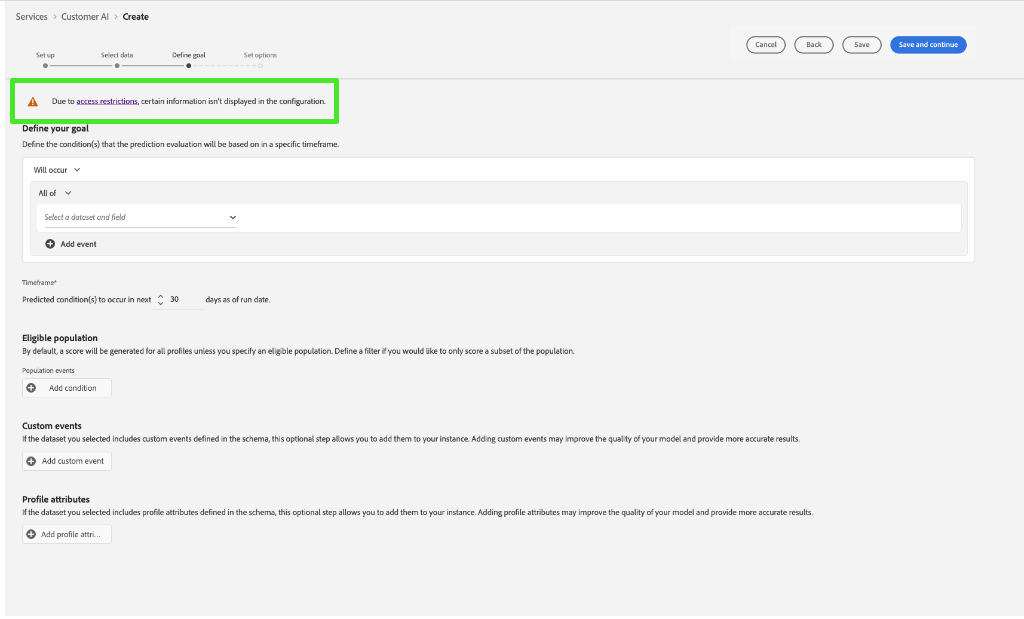Click the Add custom event button
The width and height of the screenshot is (1024, 619).
67,461
